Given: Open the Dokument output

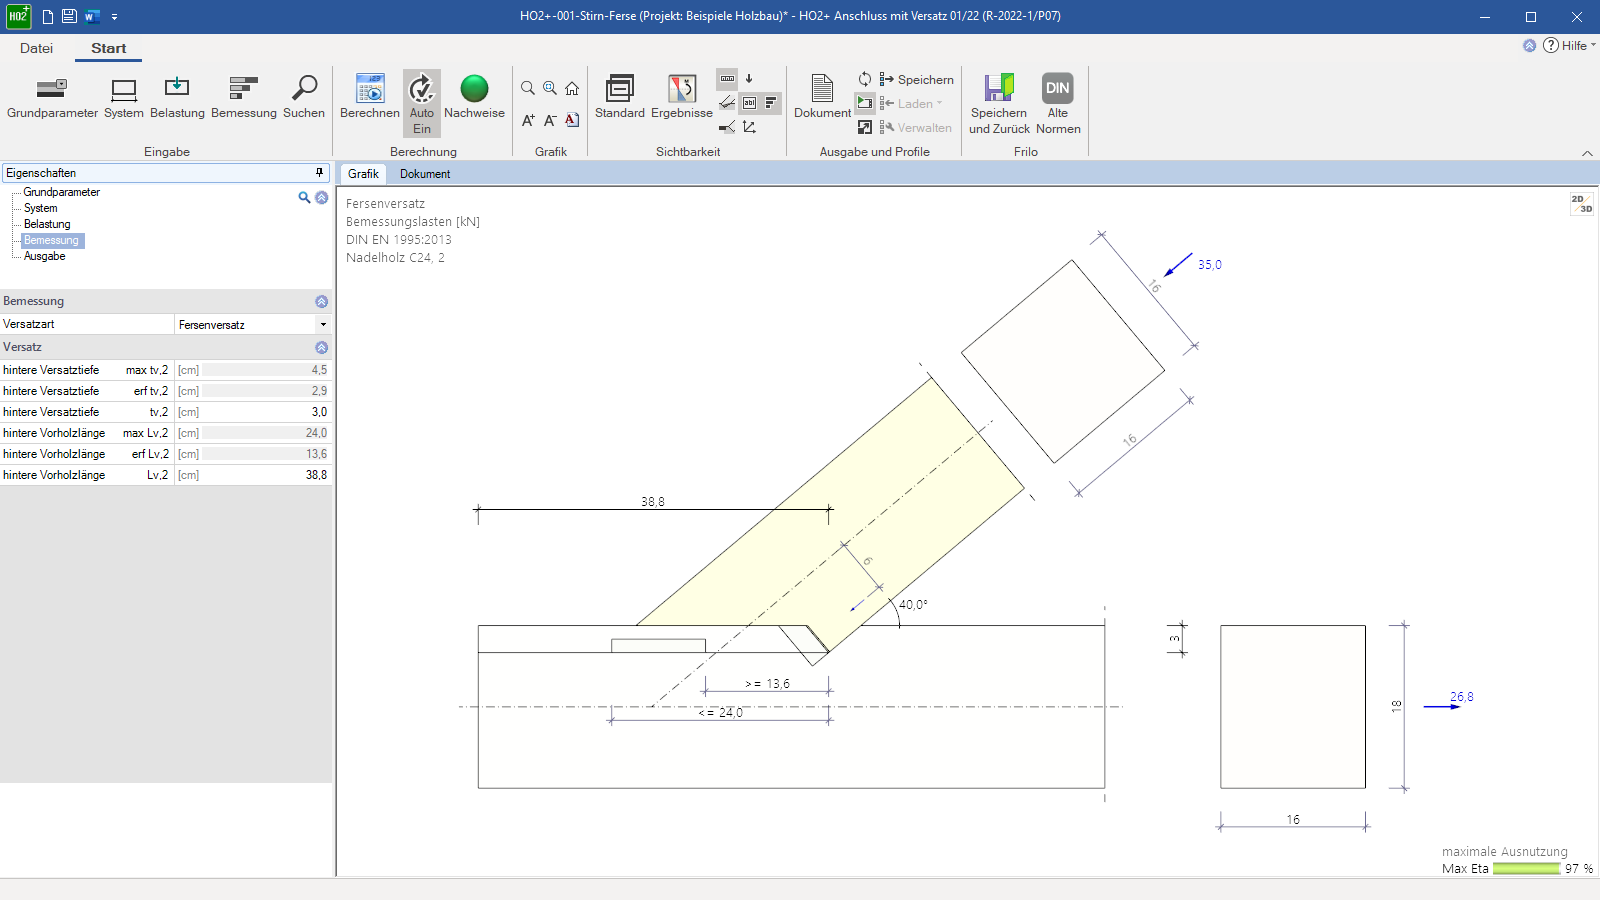Looking at the screenshot, I should [822, 97].
